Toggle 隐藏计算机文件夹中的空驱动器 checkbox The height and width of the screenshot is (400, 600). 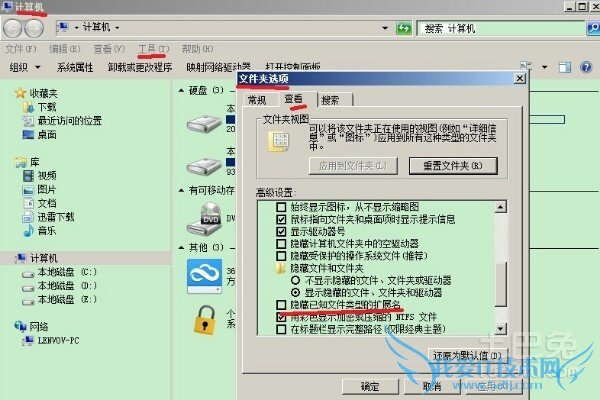click(281, 244)
